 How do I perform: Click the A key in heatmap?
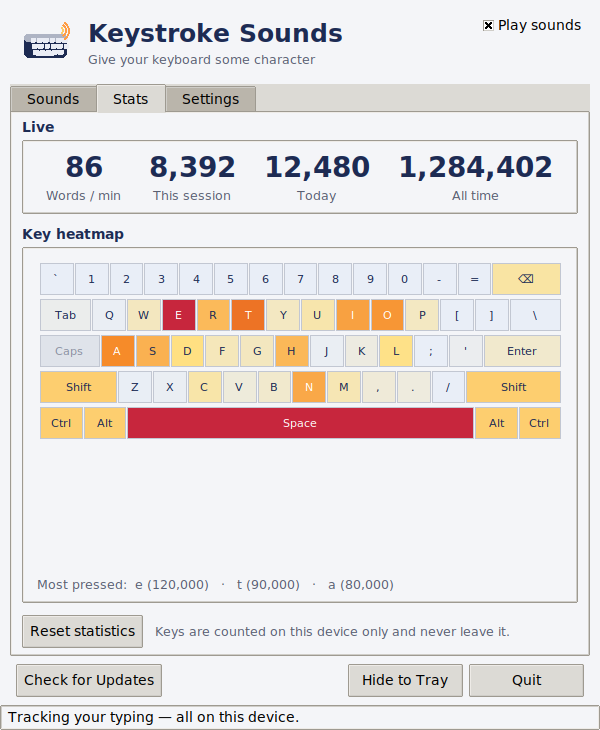[x=117, y=351]
